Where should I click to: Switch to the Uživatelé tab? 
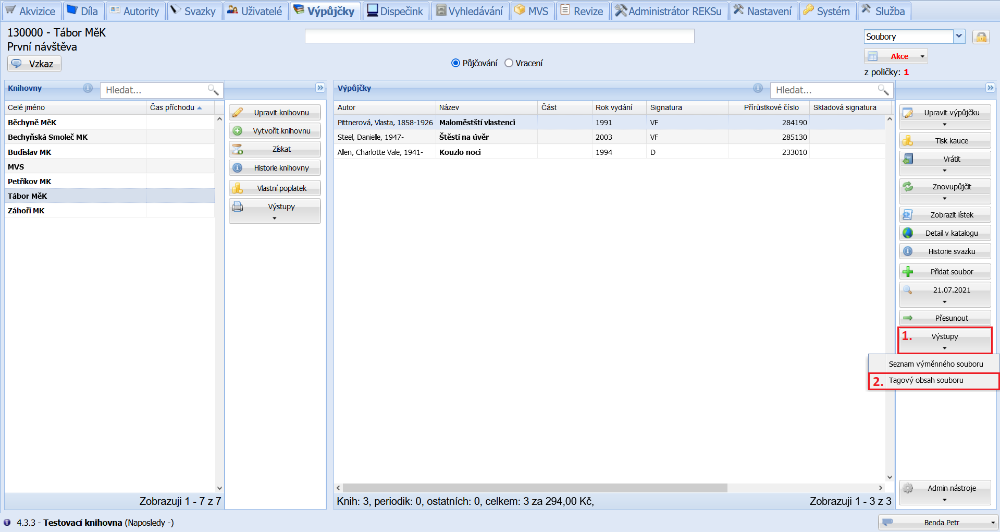pyautogui.click(x=254, y=11)
